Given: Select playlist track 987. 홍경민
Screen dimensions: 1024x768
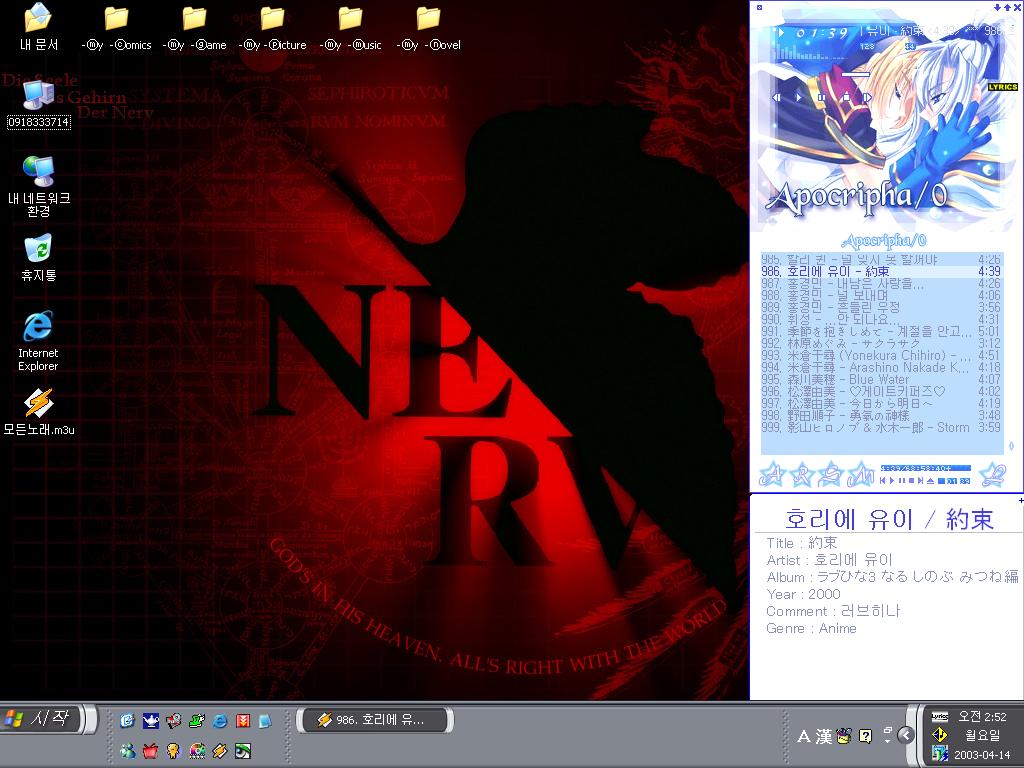Looking at the screenshot, I should pos(881,283).
